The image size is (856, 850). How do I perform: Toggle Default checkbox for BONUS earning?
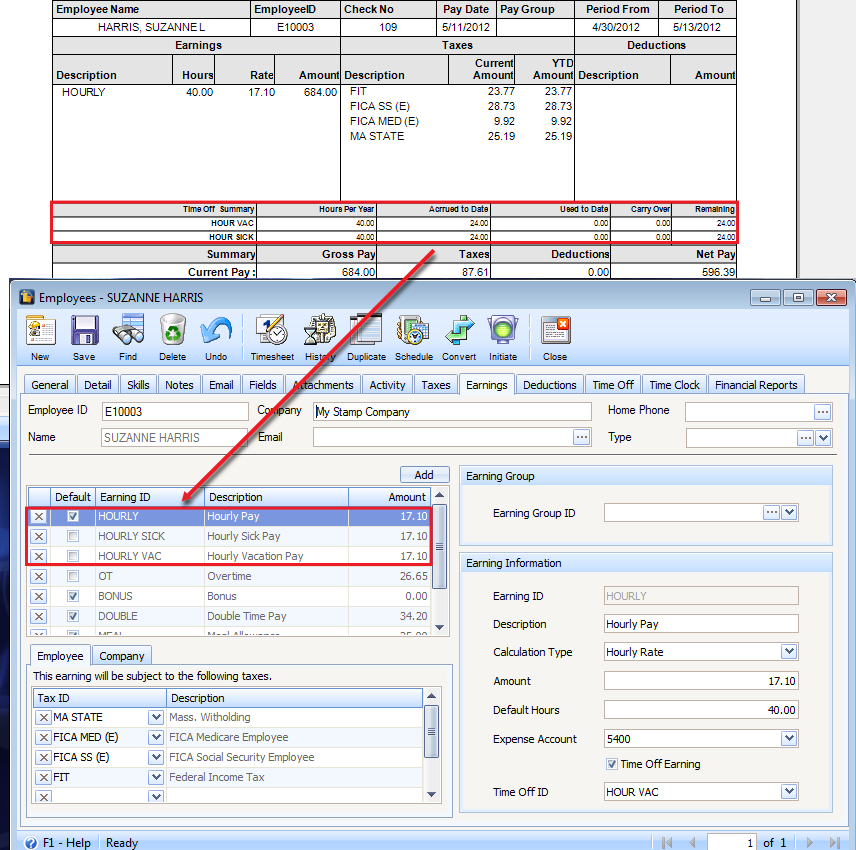click(x=73, y=597)
